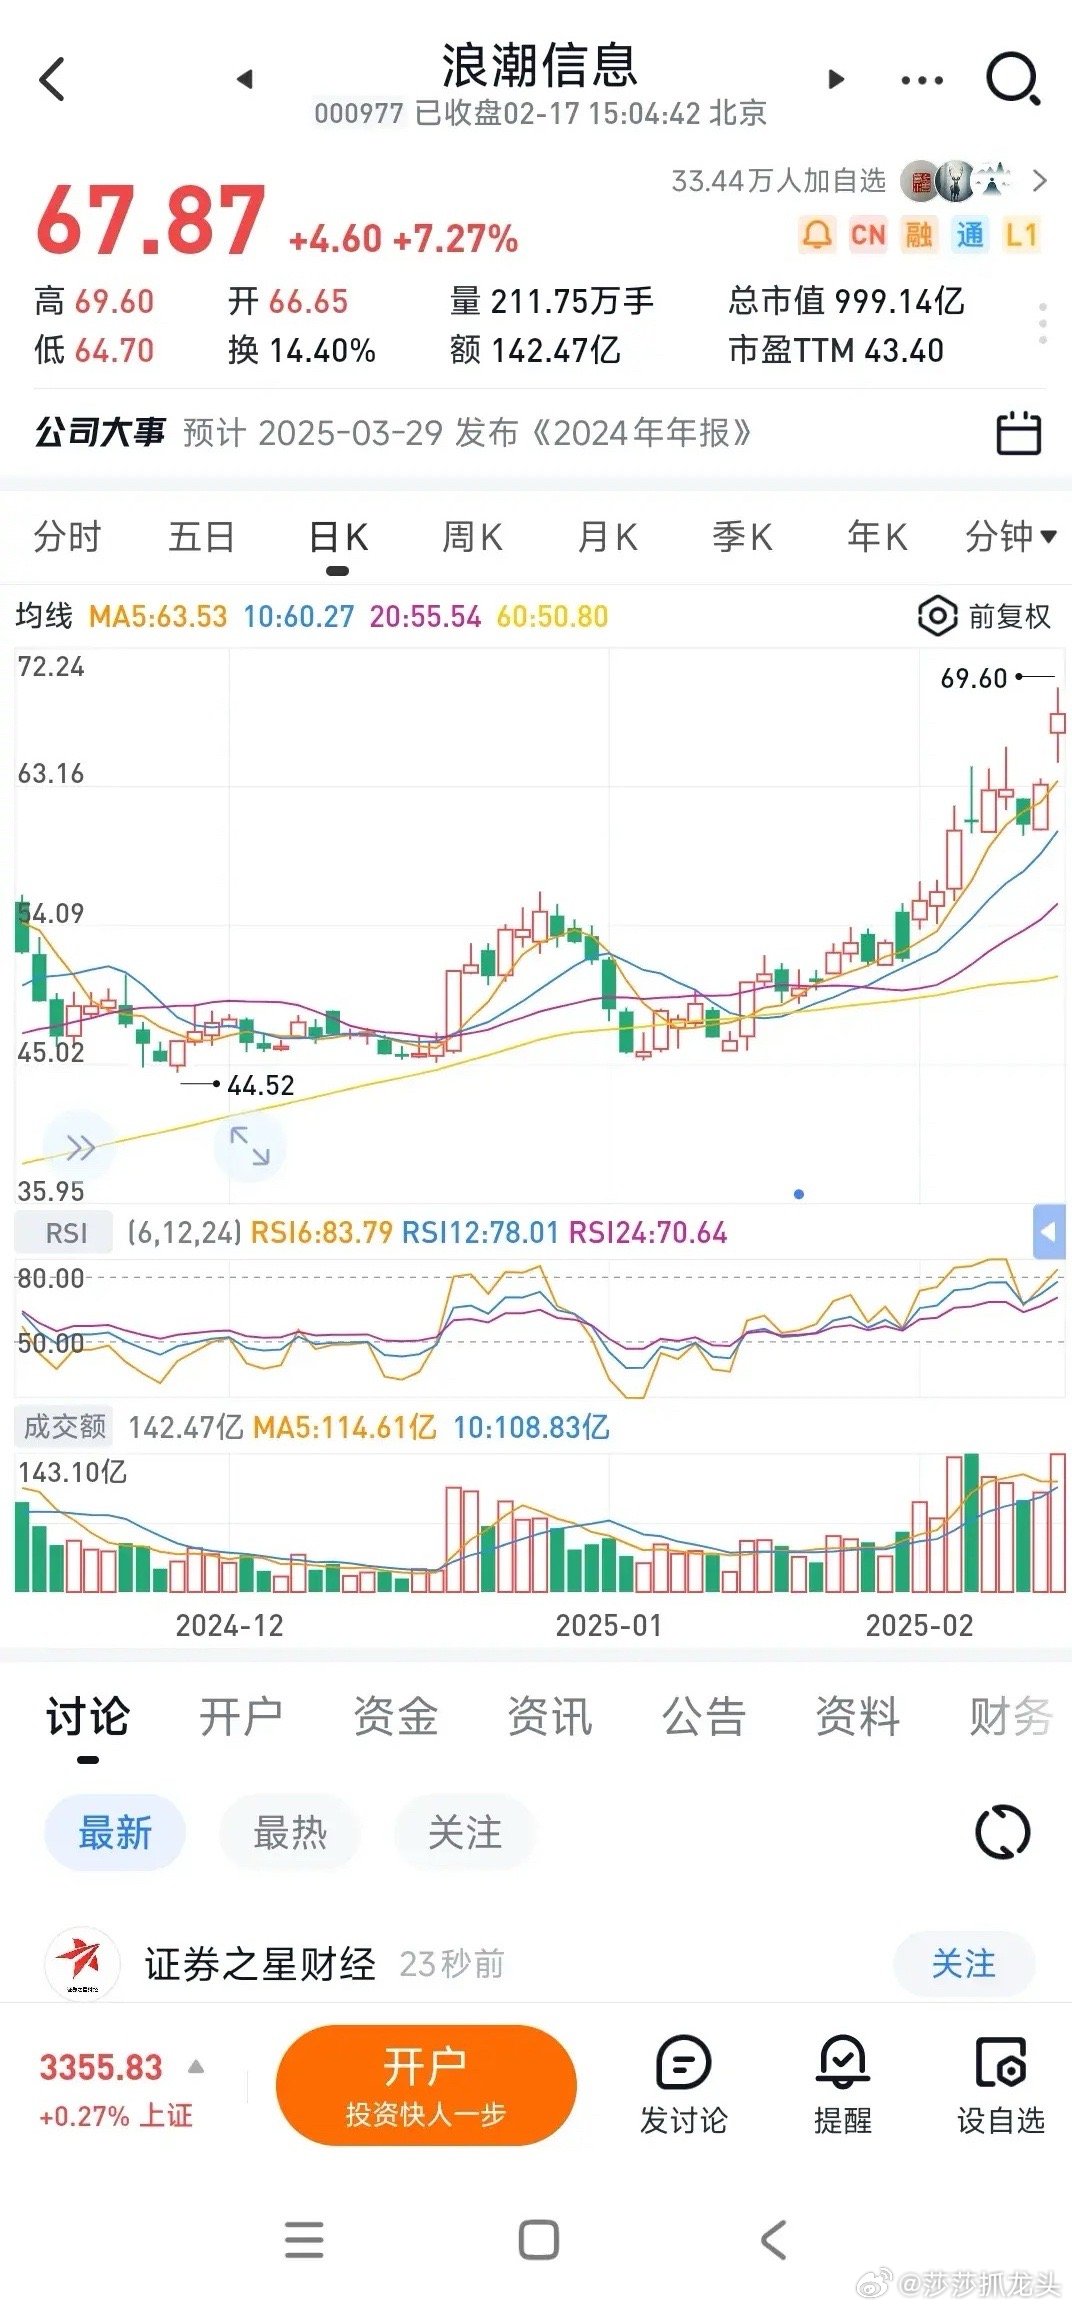Tap the L1 quote level badge
Screen dimensions: 1072x2309
tap(1021, 235)
